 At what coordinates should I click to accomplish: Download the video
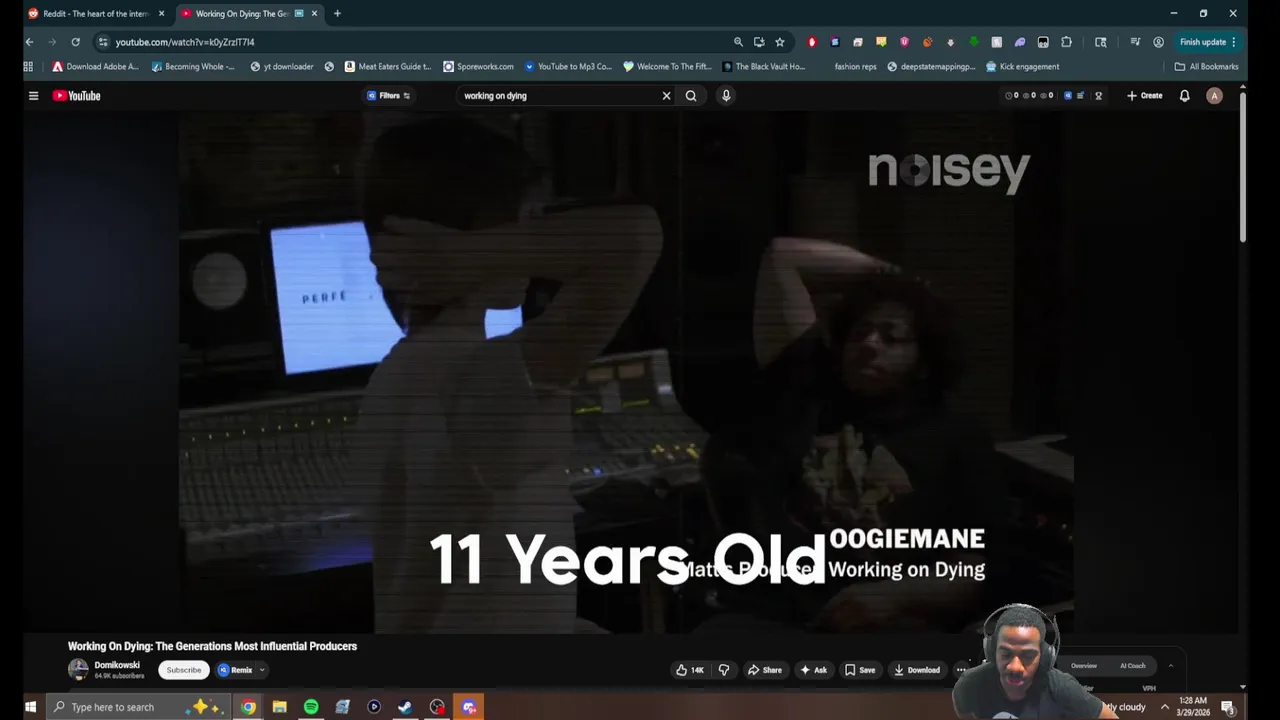pyautogui.click(x=917, y=670)
